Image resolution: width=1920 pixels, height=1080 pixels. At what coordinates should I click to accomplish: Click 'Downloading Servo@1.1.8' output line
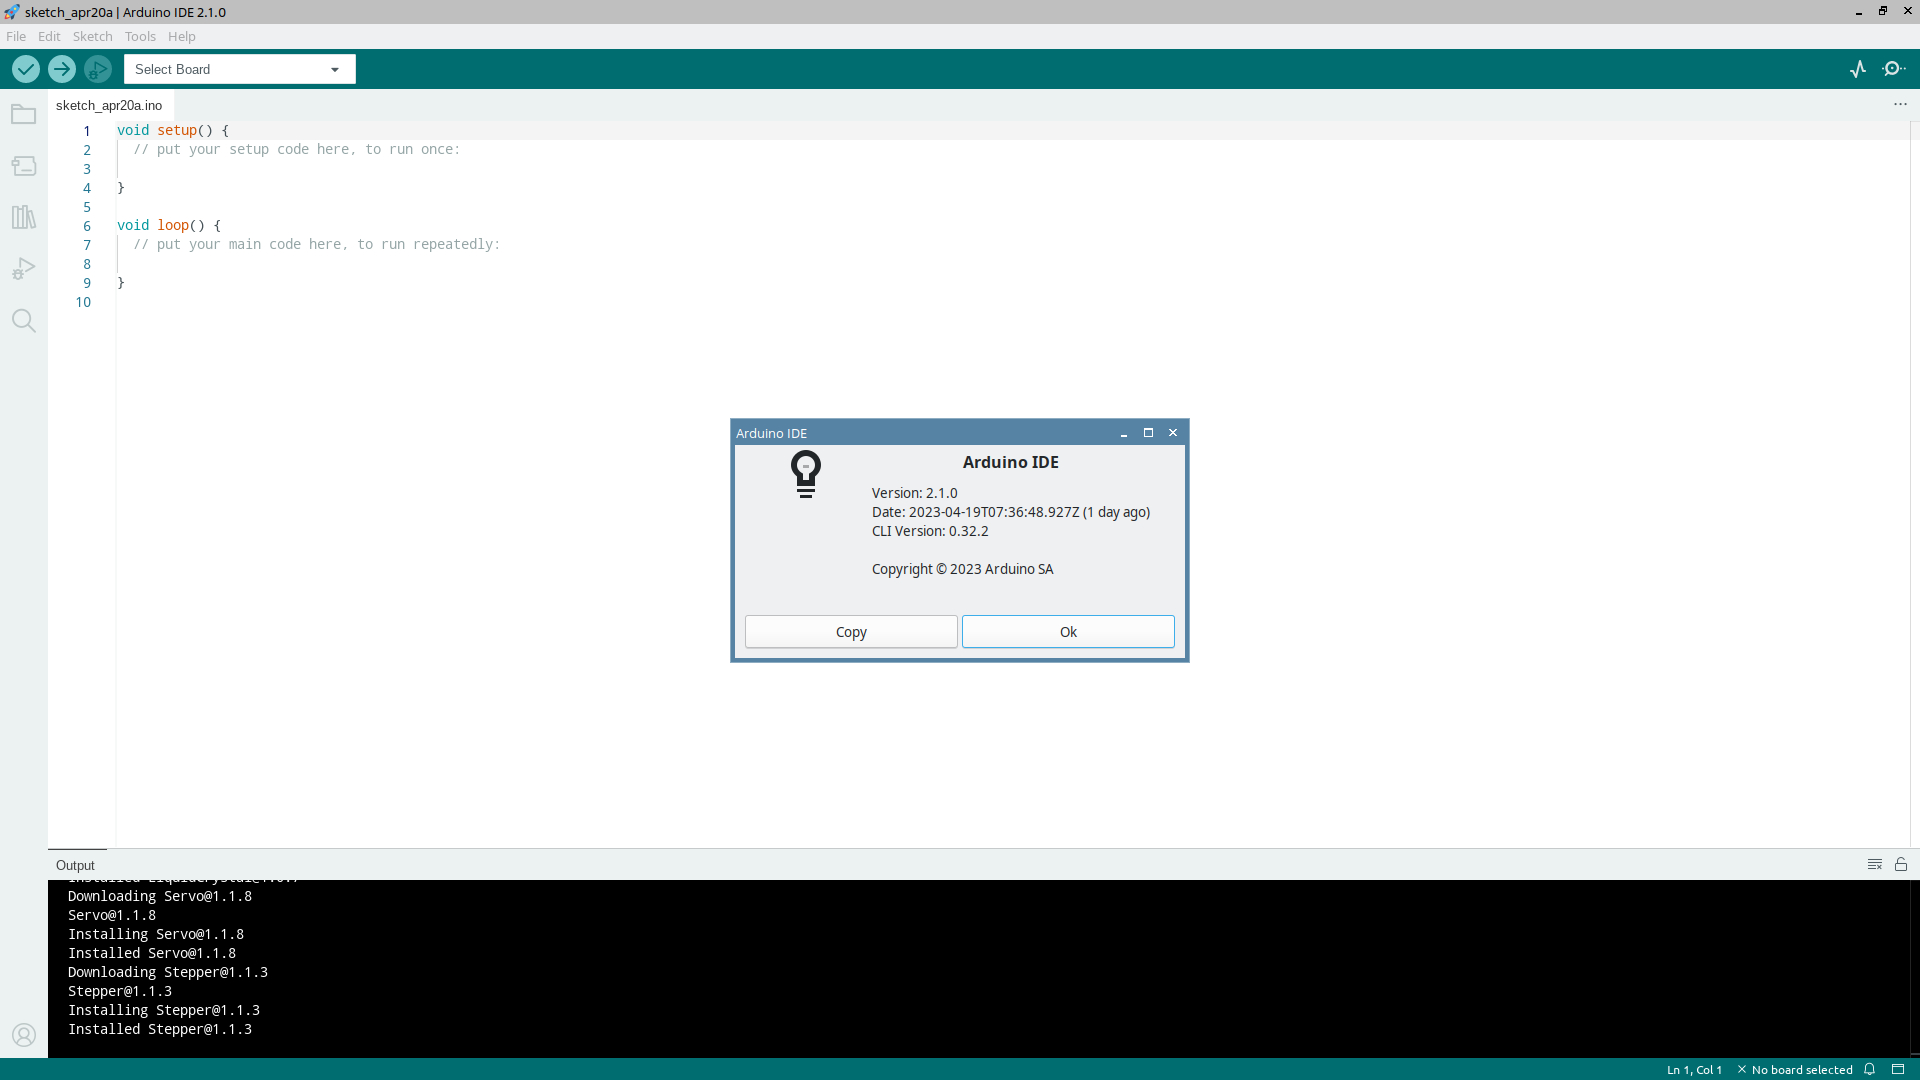coord(160,896)
